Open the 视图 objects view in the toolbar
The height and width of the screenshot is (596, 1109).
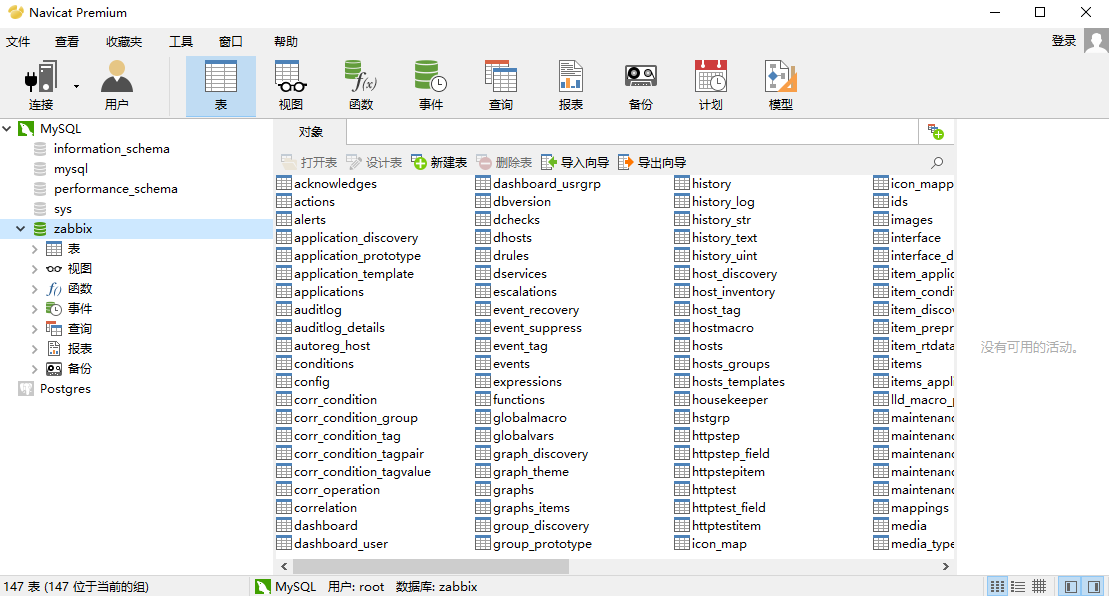[x=290, y=84]
